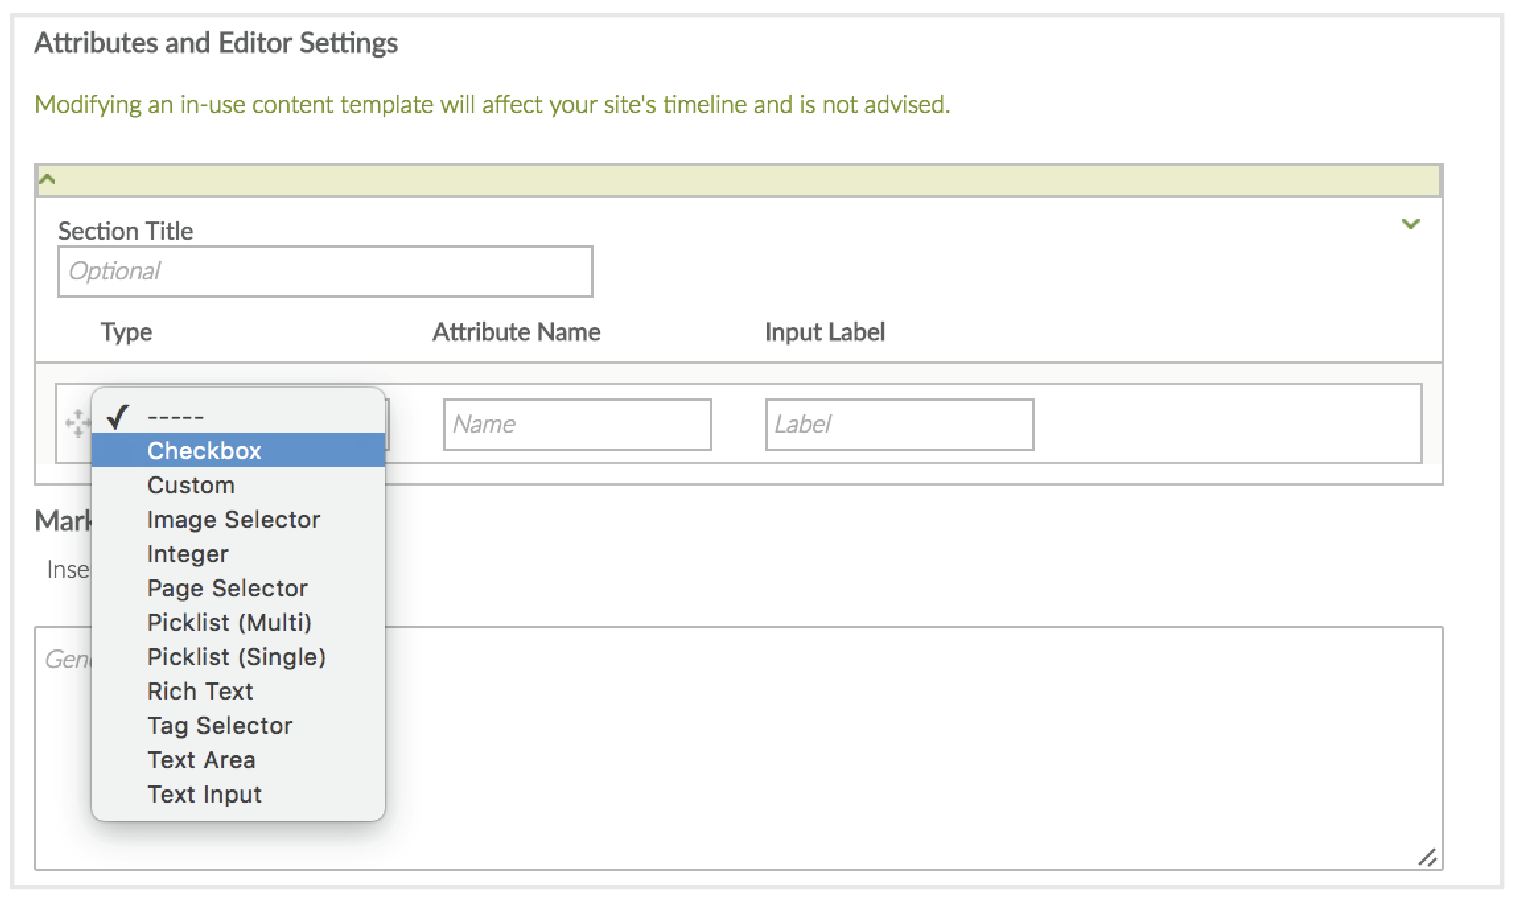
Task: Click into the Input Label field
Action: tap(899, 425)
